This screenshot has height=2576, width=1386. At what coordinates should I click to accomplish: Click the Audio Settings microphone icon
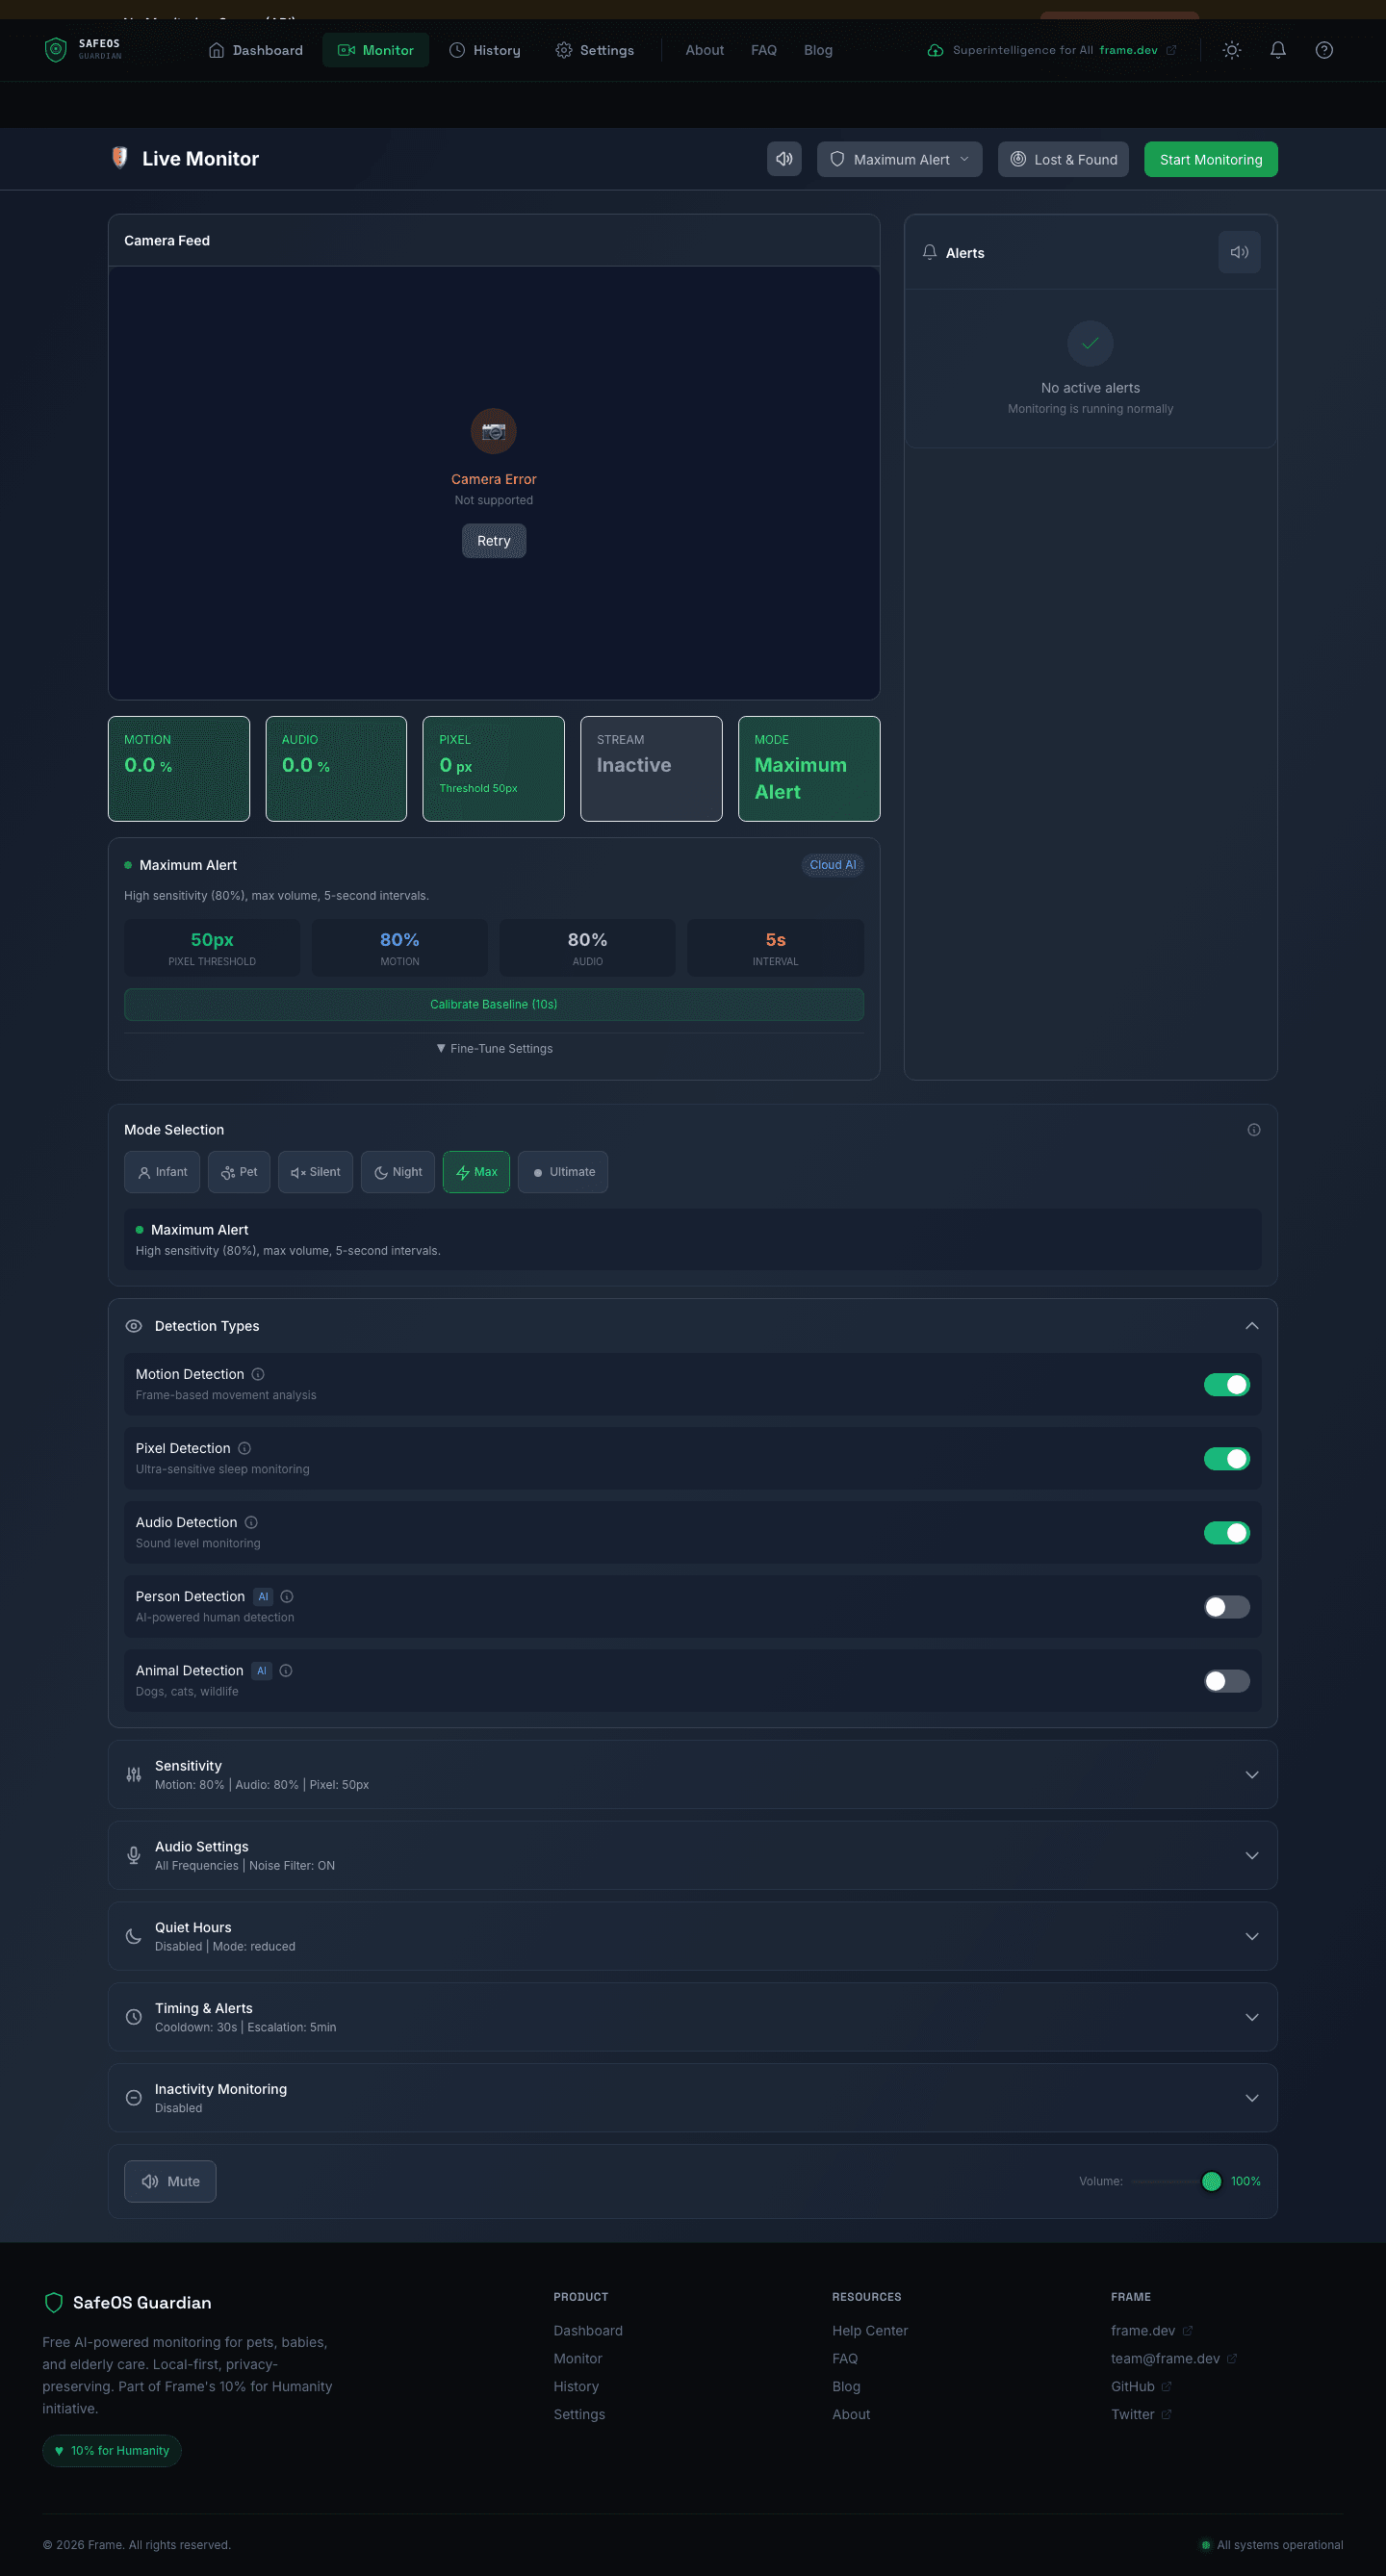coord(133,1855)
